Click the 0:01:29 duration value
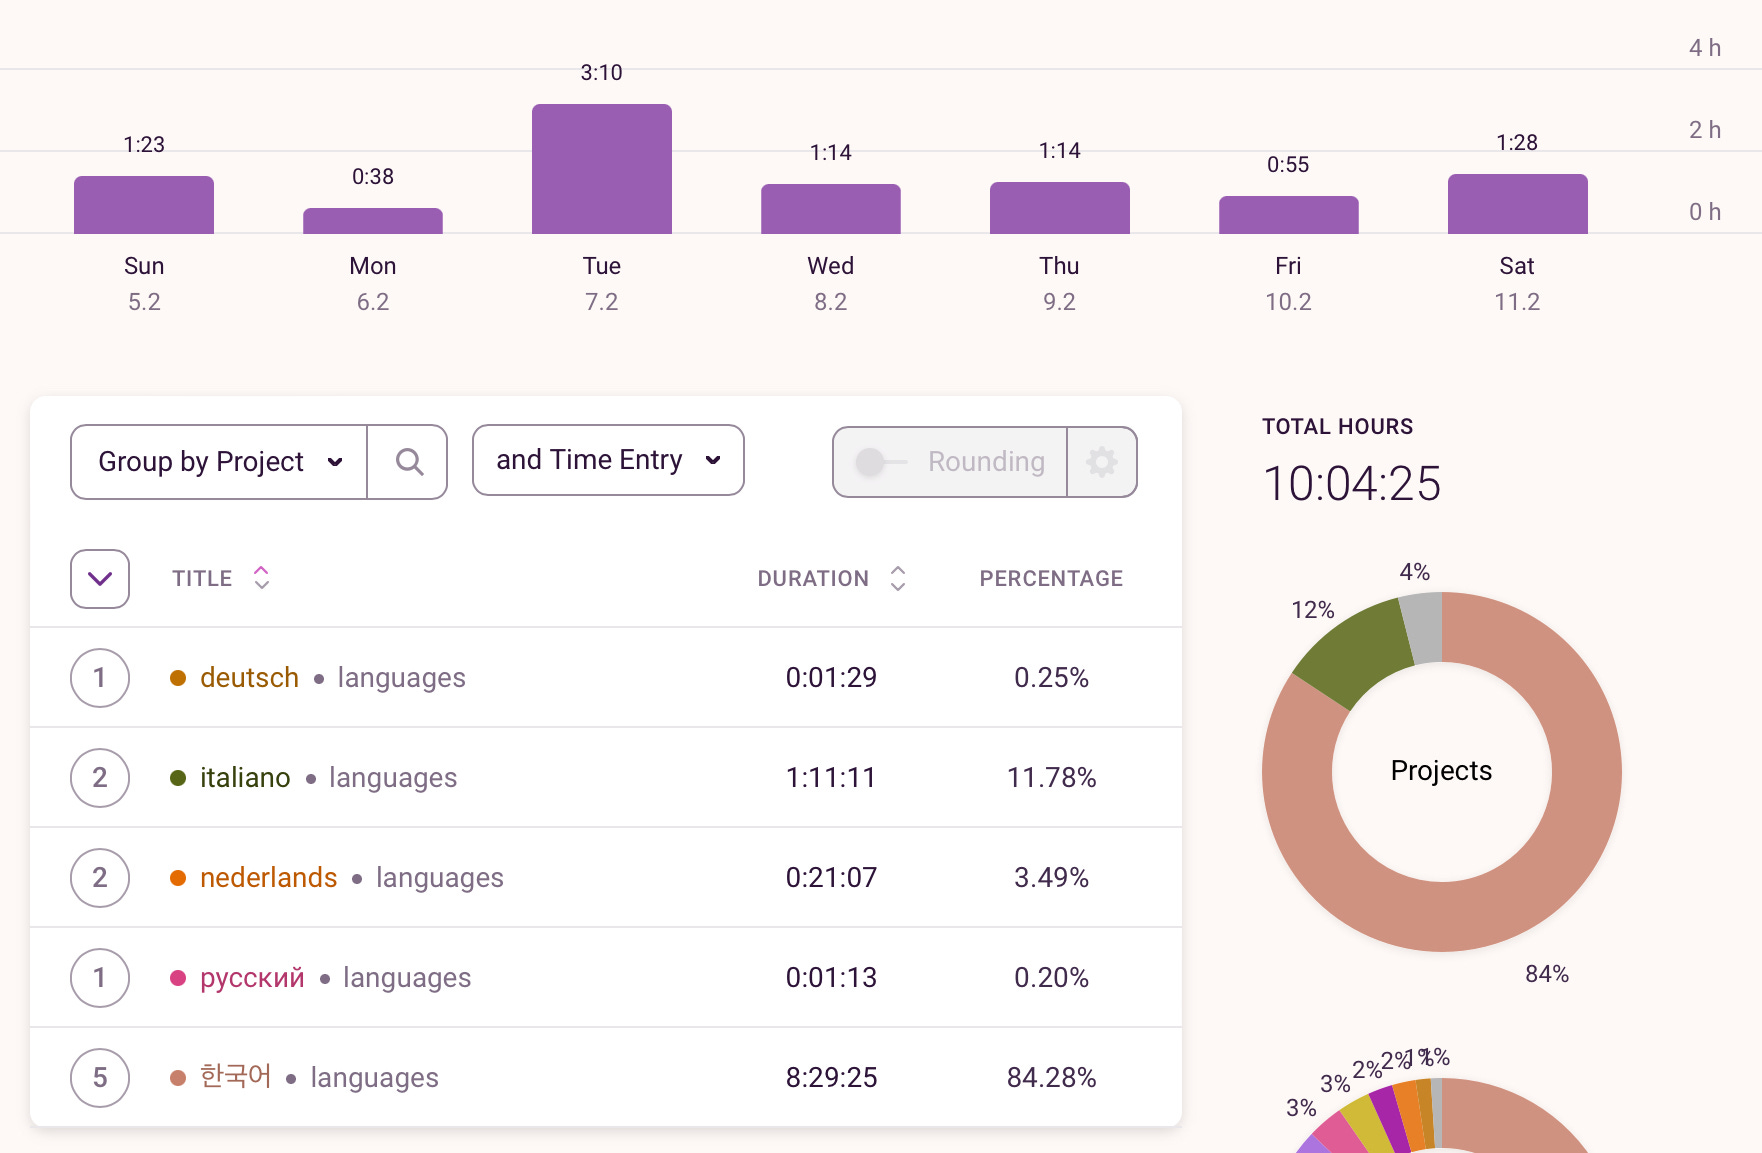1762x1153 pixels. [831, 678]
